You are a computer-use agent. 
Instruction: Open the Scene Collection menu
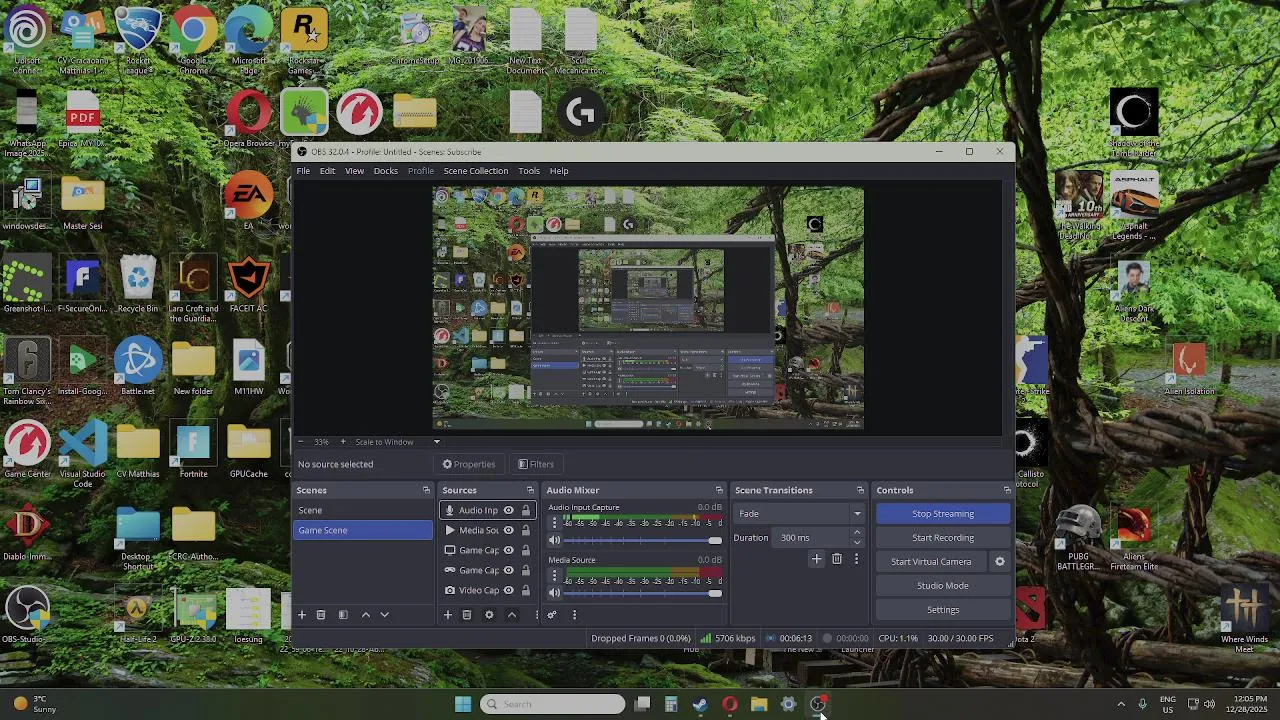pos(476,171)
